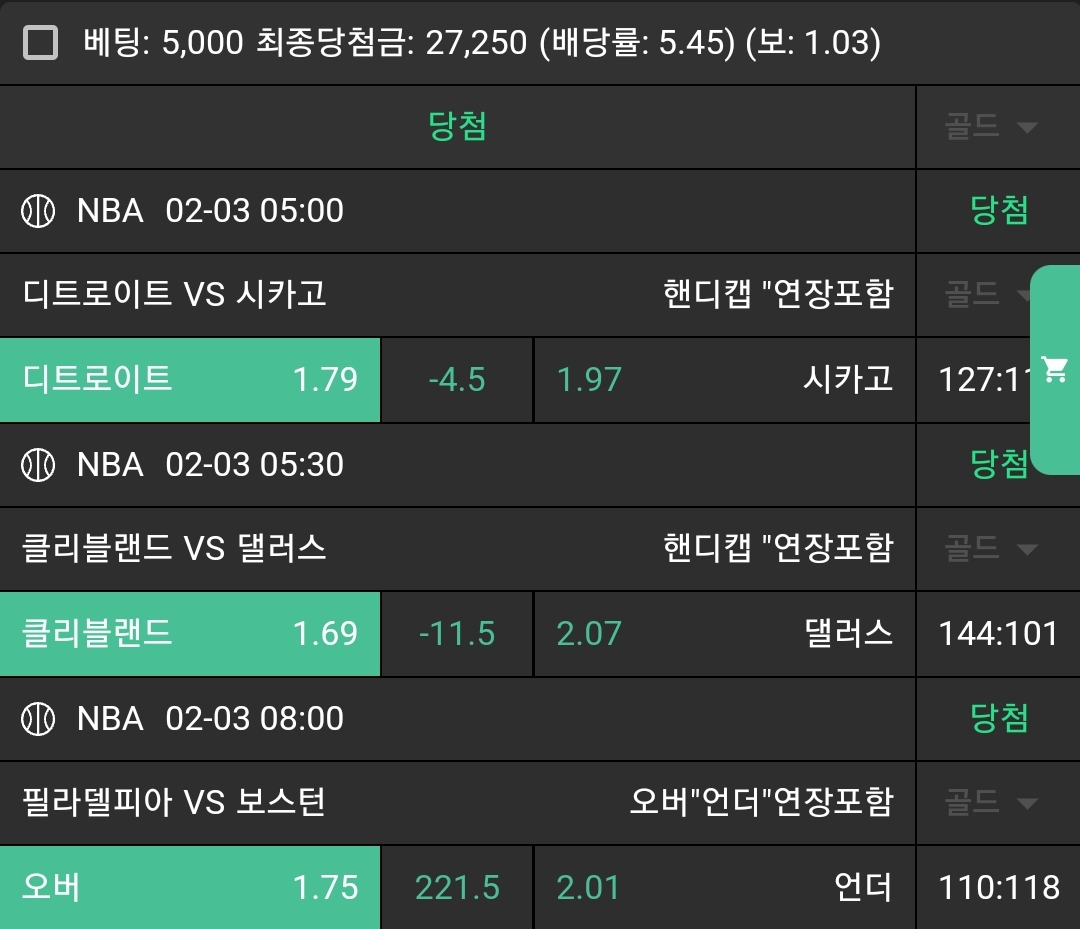Expand the top 골드 dropdown
This screenshot has height=929, width=1080.
pos(991,127)
